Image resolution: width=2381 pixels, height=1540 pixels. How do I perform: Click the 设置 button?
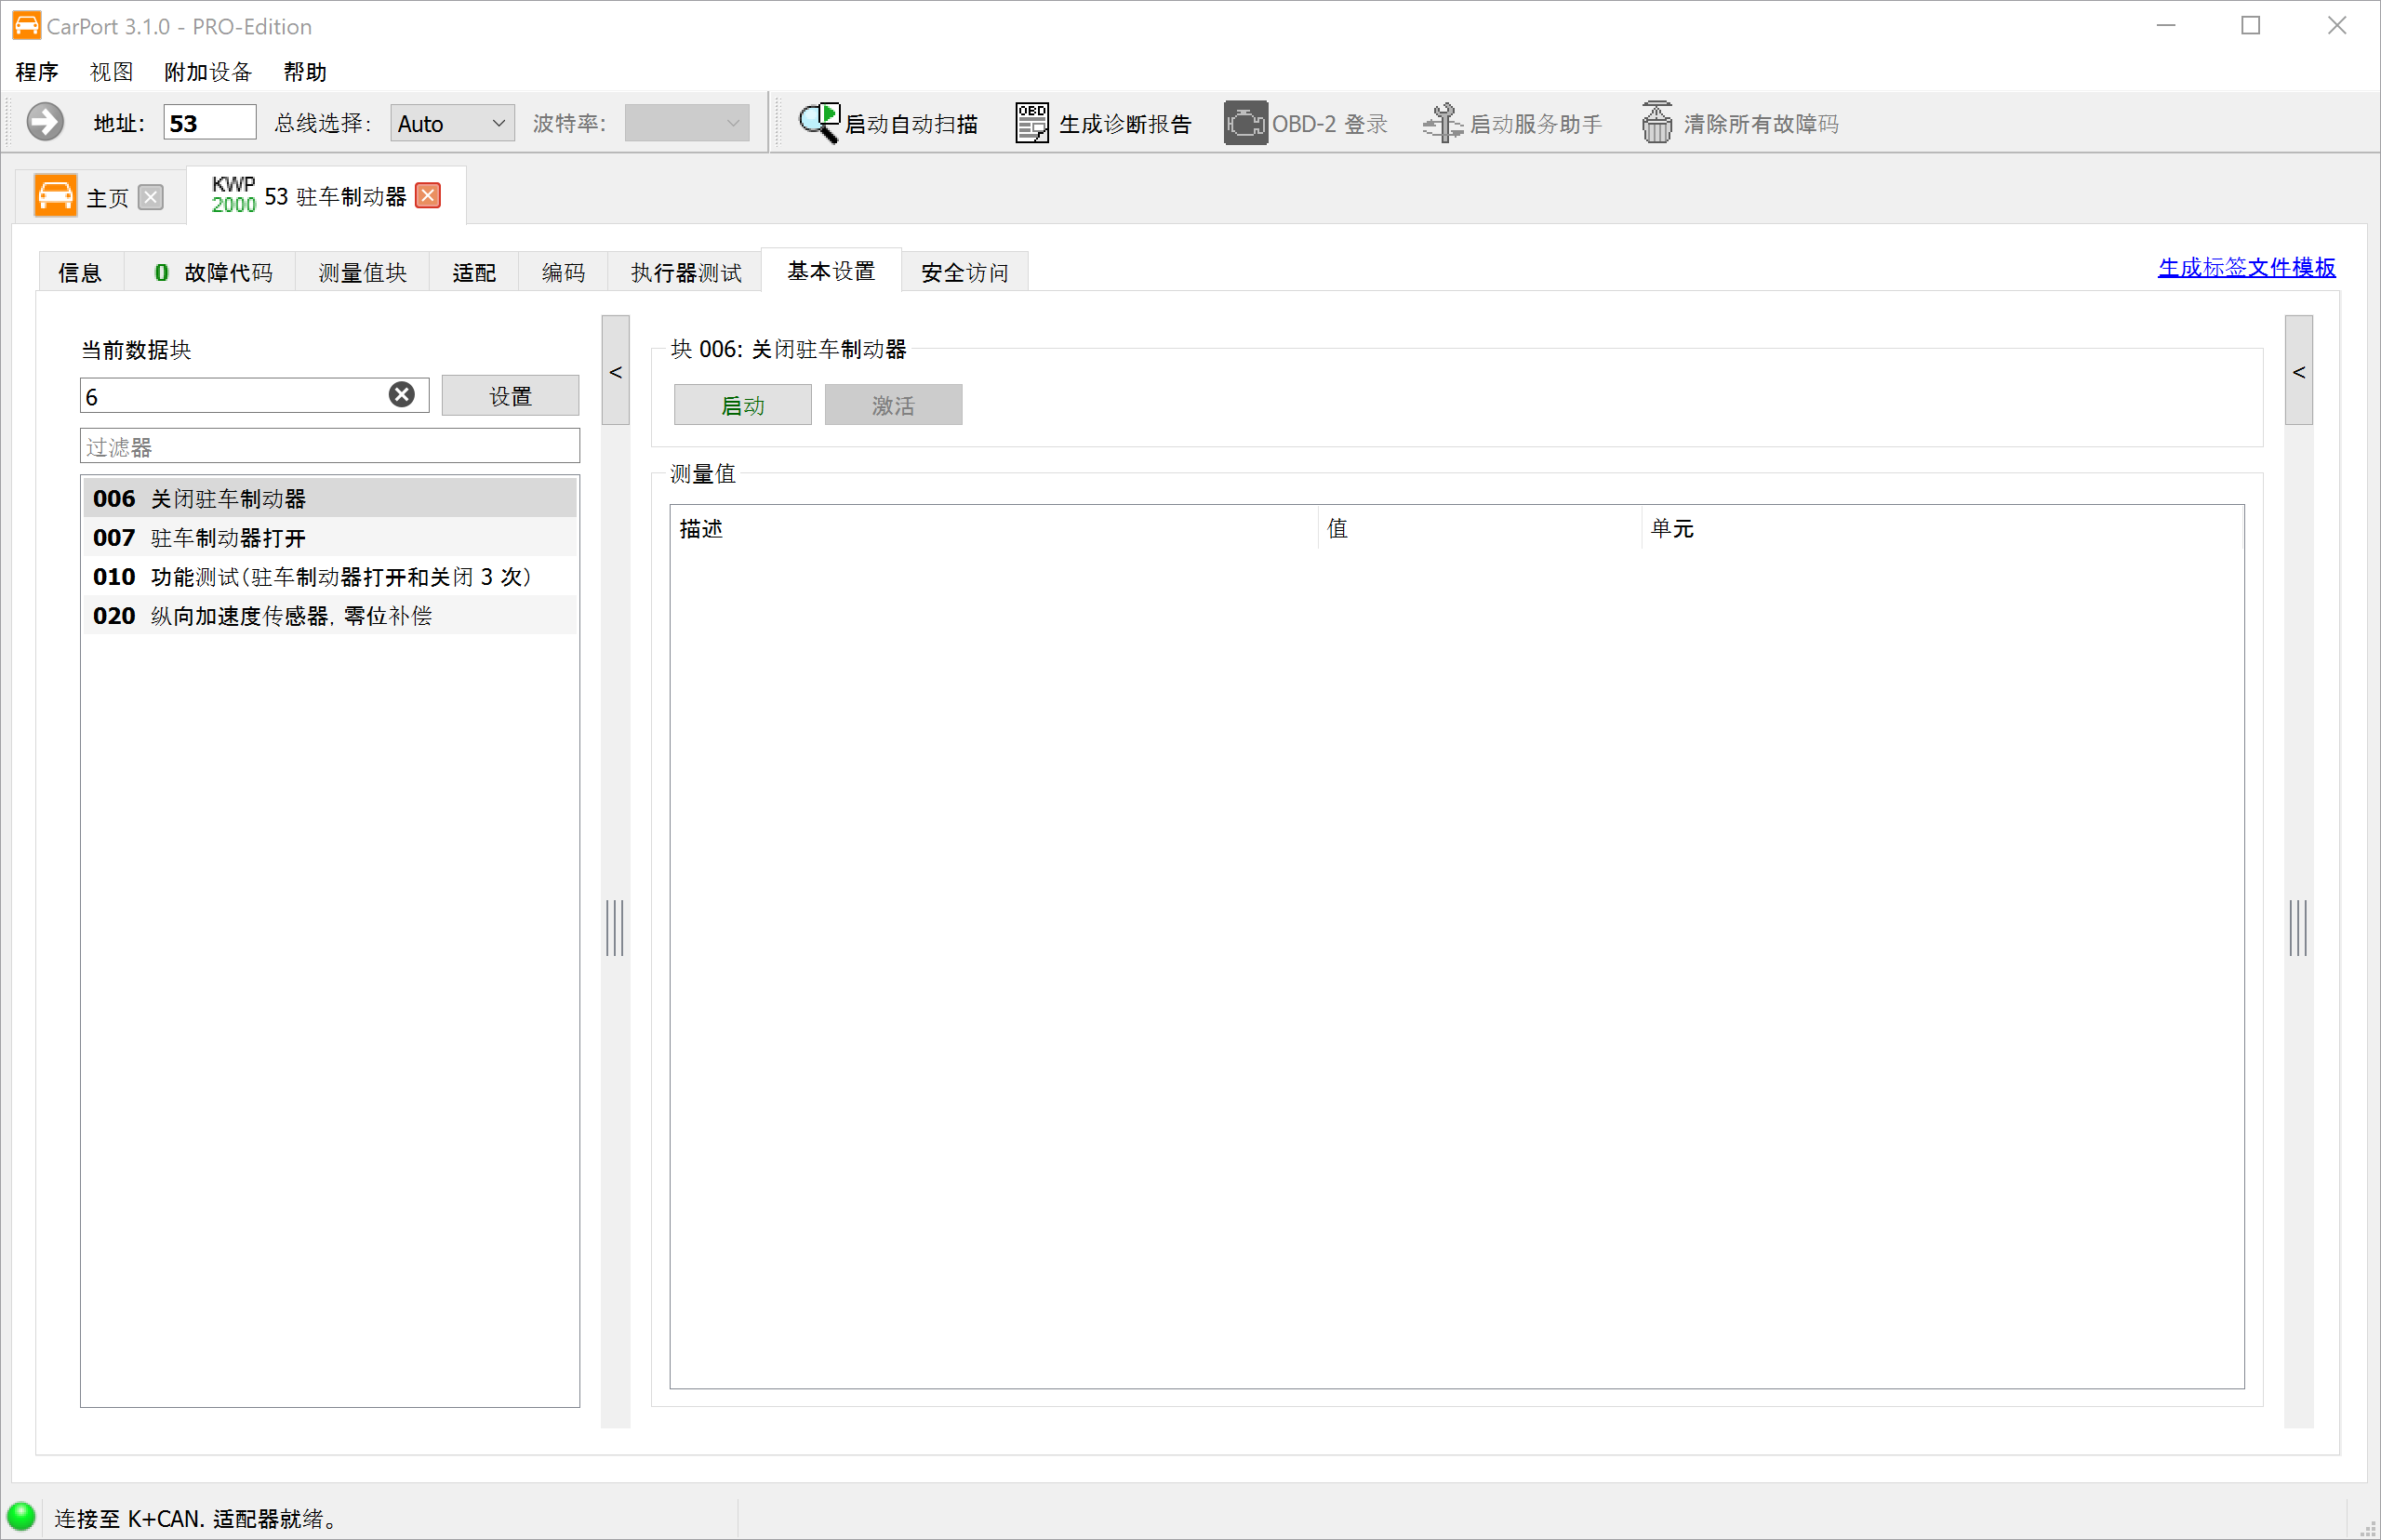point(510,396)
